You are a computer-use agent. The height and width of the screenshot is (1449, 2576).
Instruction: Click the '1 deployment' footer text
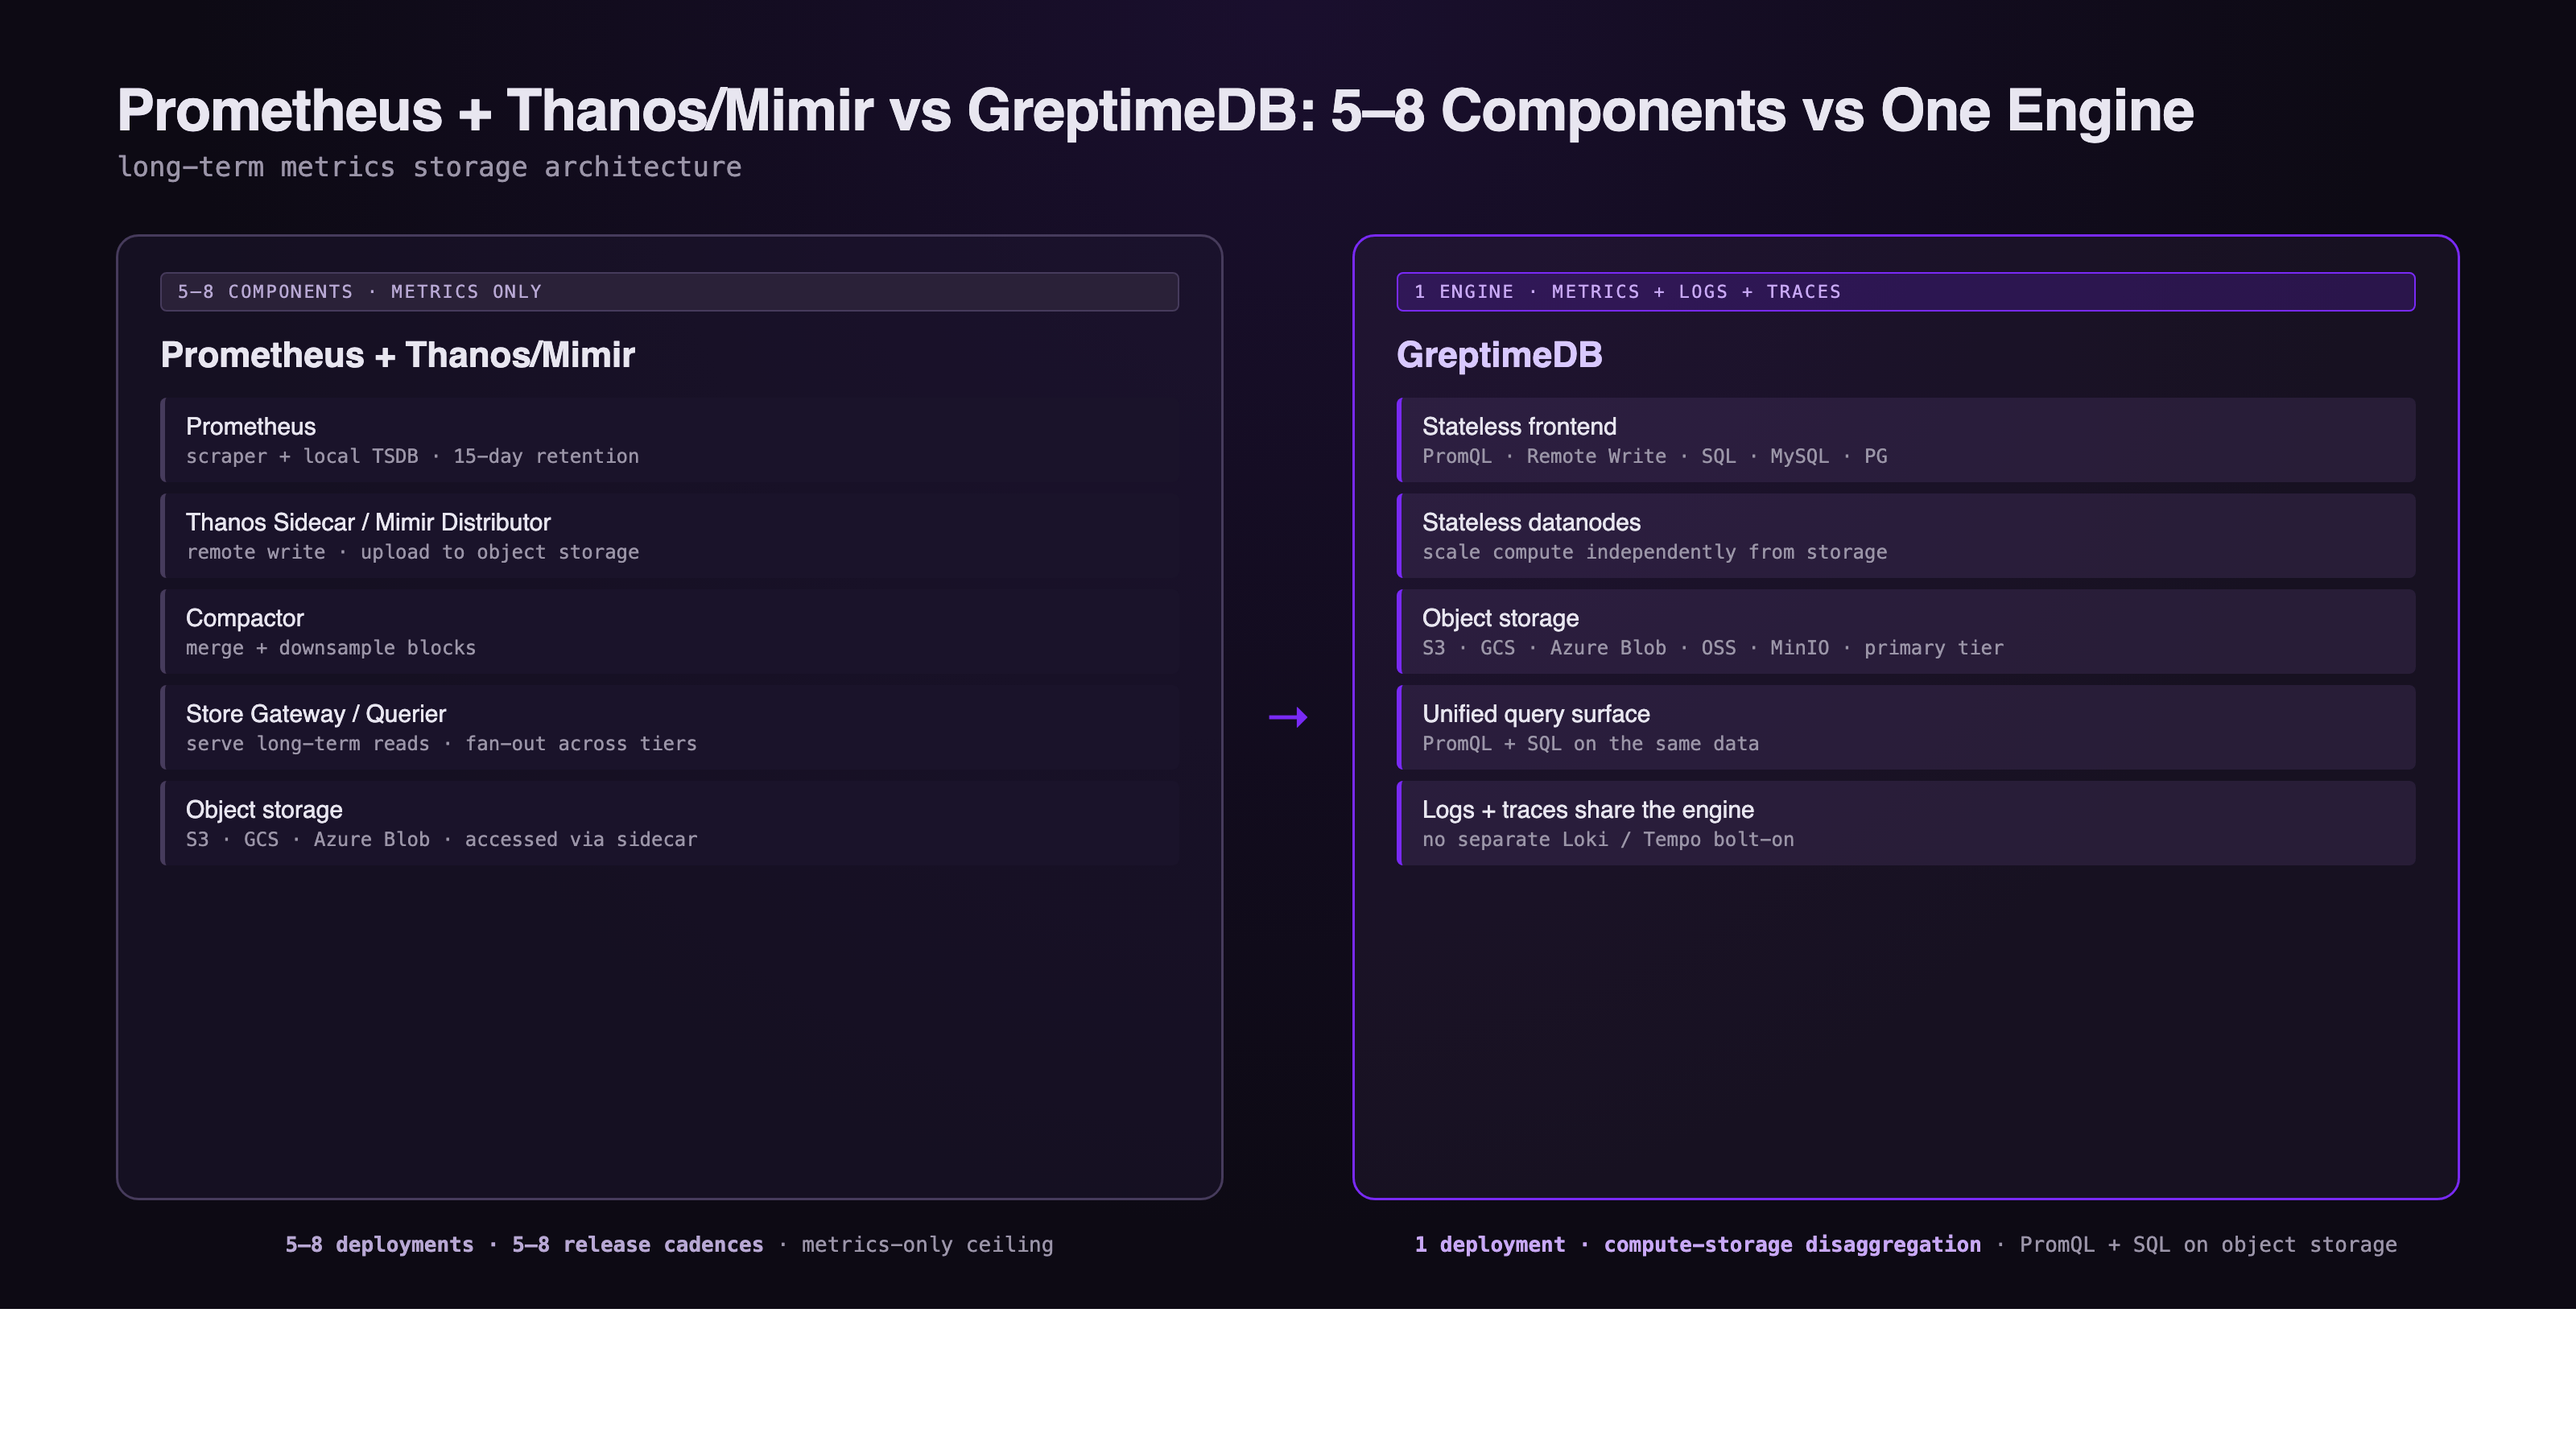pos(1489,1245)
